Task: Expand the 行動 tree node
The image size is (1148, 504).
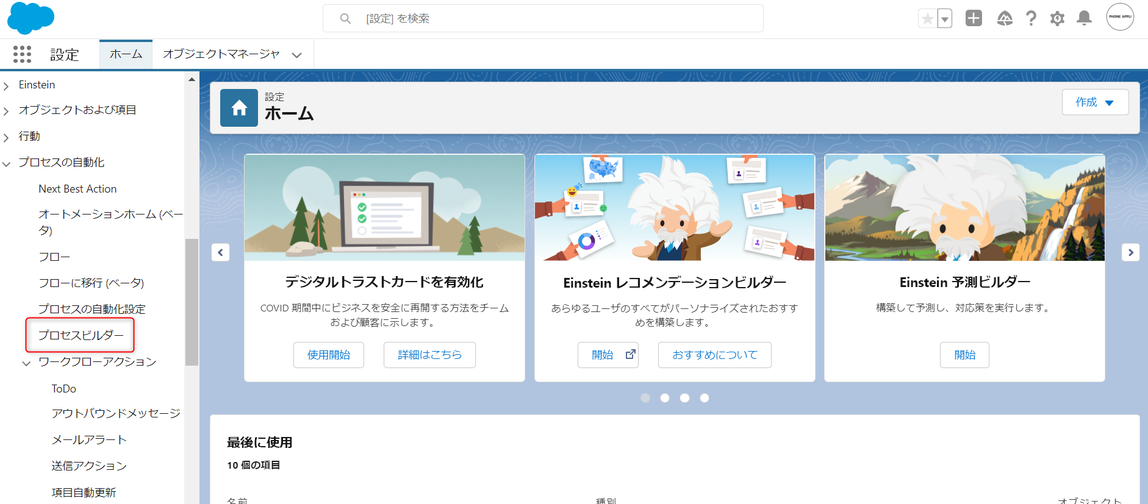Action: tap(7, 137)
